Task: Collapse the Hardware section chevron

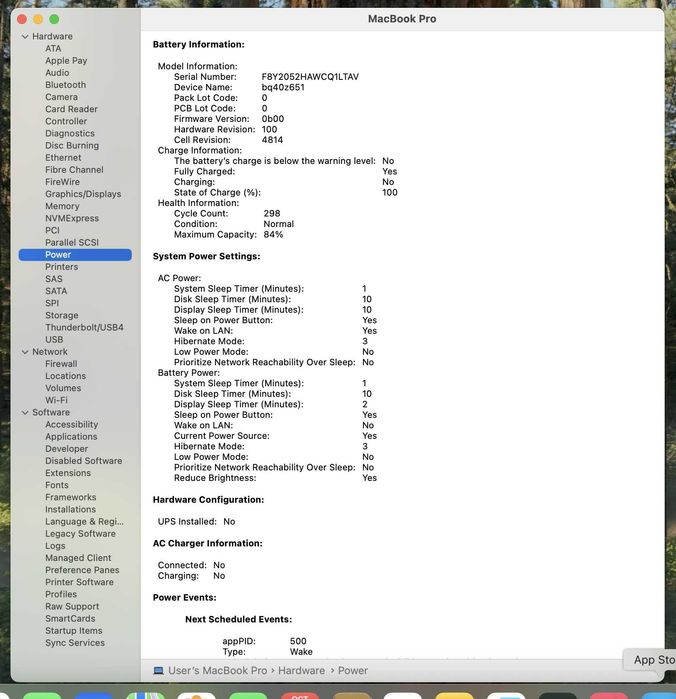Action: pyautogui.click(x=25, y=37)
